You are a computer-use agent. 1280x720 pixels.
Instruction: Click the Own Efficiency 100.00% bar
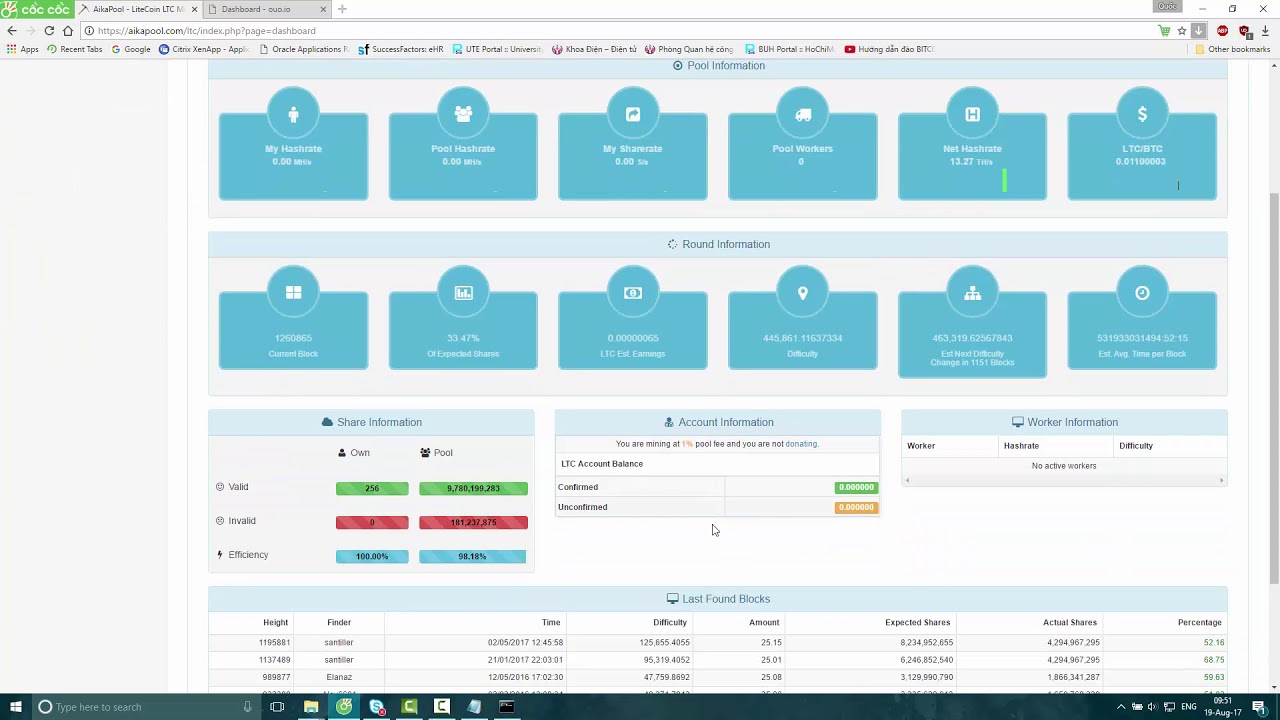pos(372,556)
